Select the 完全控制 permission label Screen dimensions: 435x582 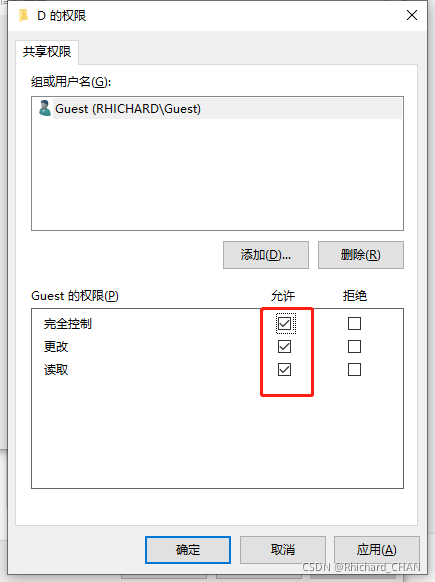point(68,324)
